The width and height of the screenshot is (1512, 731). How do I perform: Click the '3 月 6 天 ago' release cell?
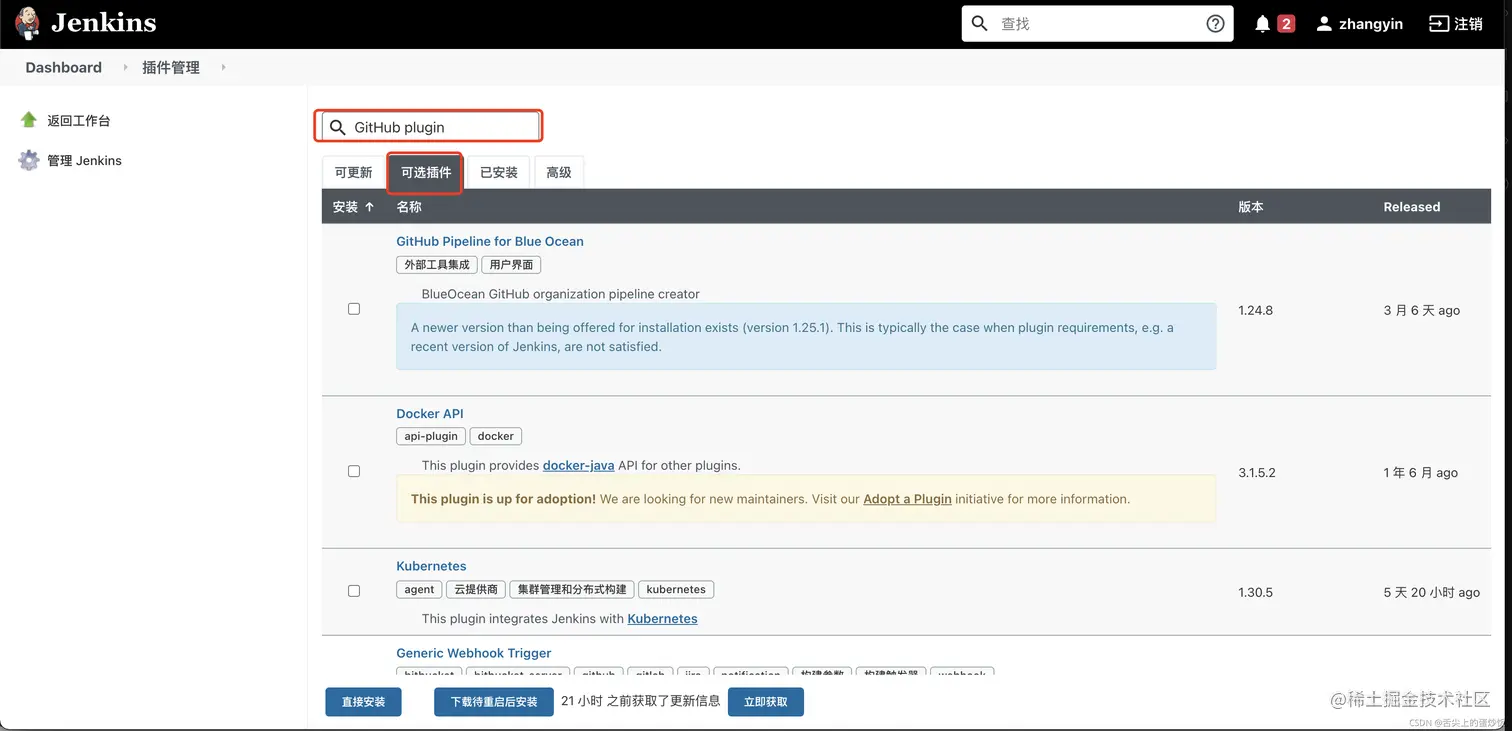(1421, 310)
